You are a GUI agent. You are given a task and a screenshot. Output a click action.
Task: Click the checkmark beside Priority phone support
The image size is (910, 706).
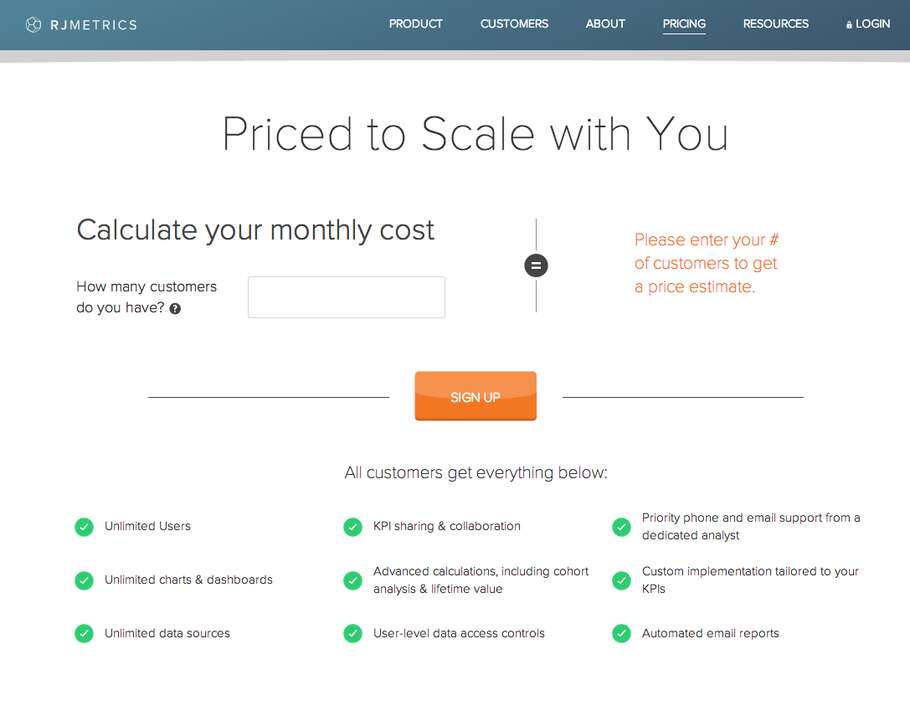click(x=621, y=526)
